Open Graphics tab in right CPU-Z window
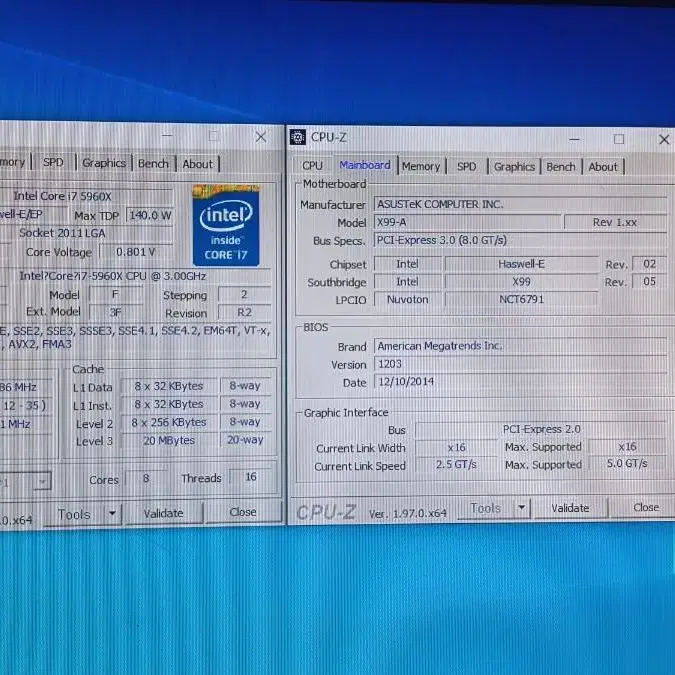 click(514, 167)
